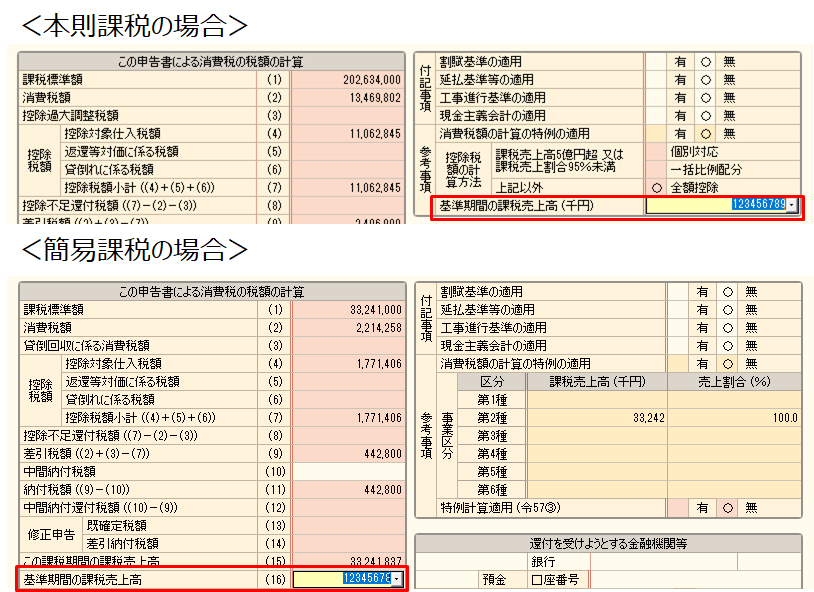814x592 pixels.
Task: Click the 中間納付税額 (10) input field
Action: (347, 471)
